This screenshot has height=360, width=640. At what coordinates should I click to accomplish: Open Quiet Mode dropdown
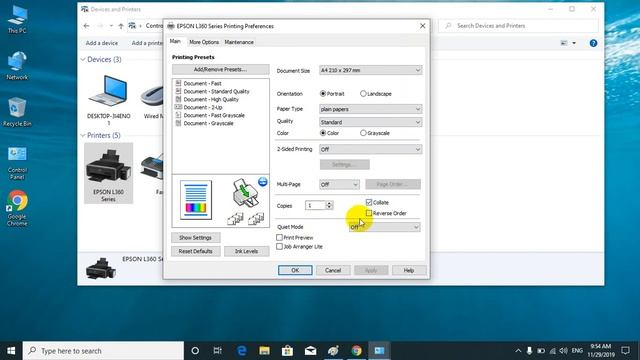click(x=384, y=227)
